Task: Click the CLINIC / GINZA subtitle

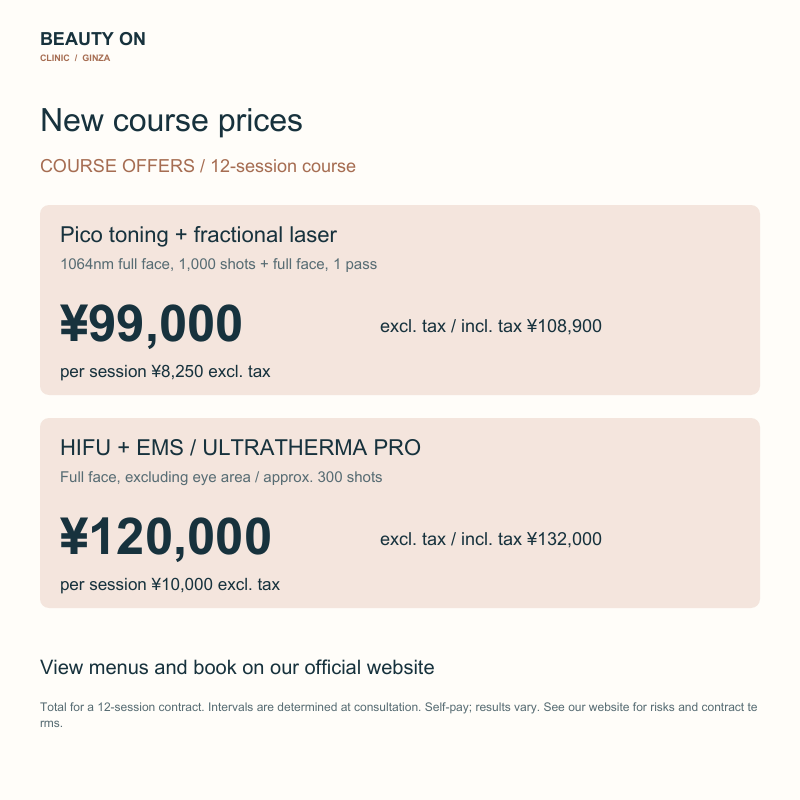Action: (x=75, y=58)
